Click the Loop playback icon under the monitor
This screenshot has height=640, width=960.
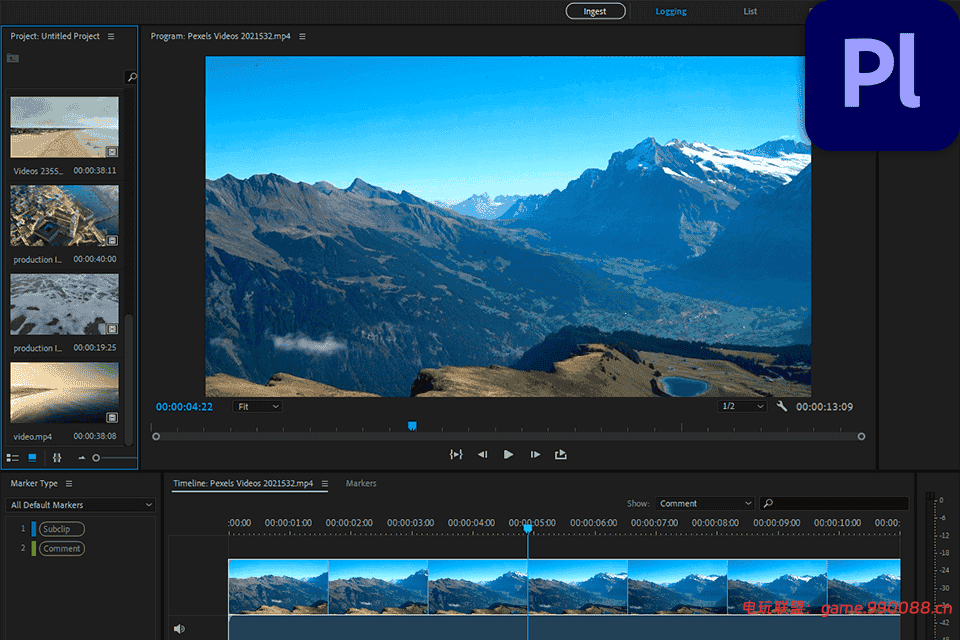[x=456, y=454]
